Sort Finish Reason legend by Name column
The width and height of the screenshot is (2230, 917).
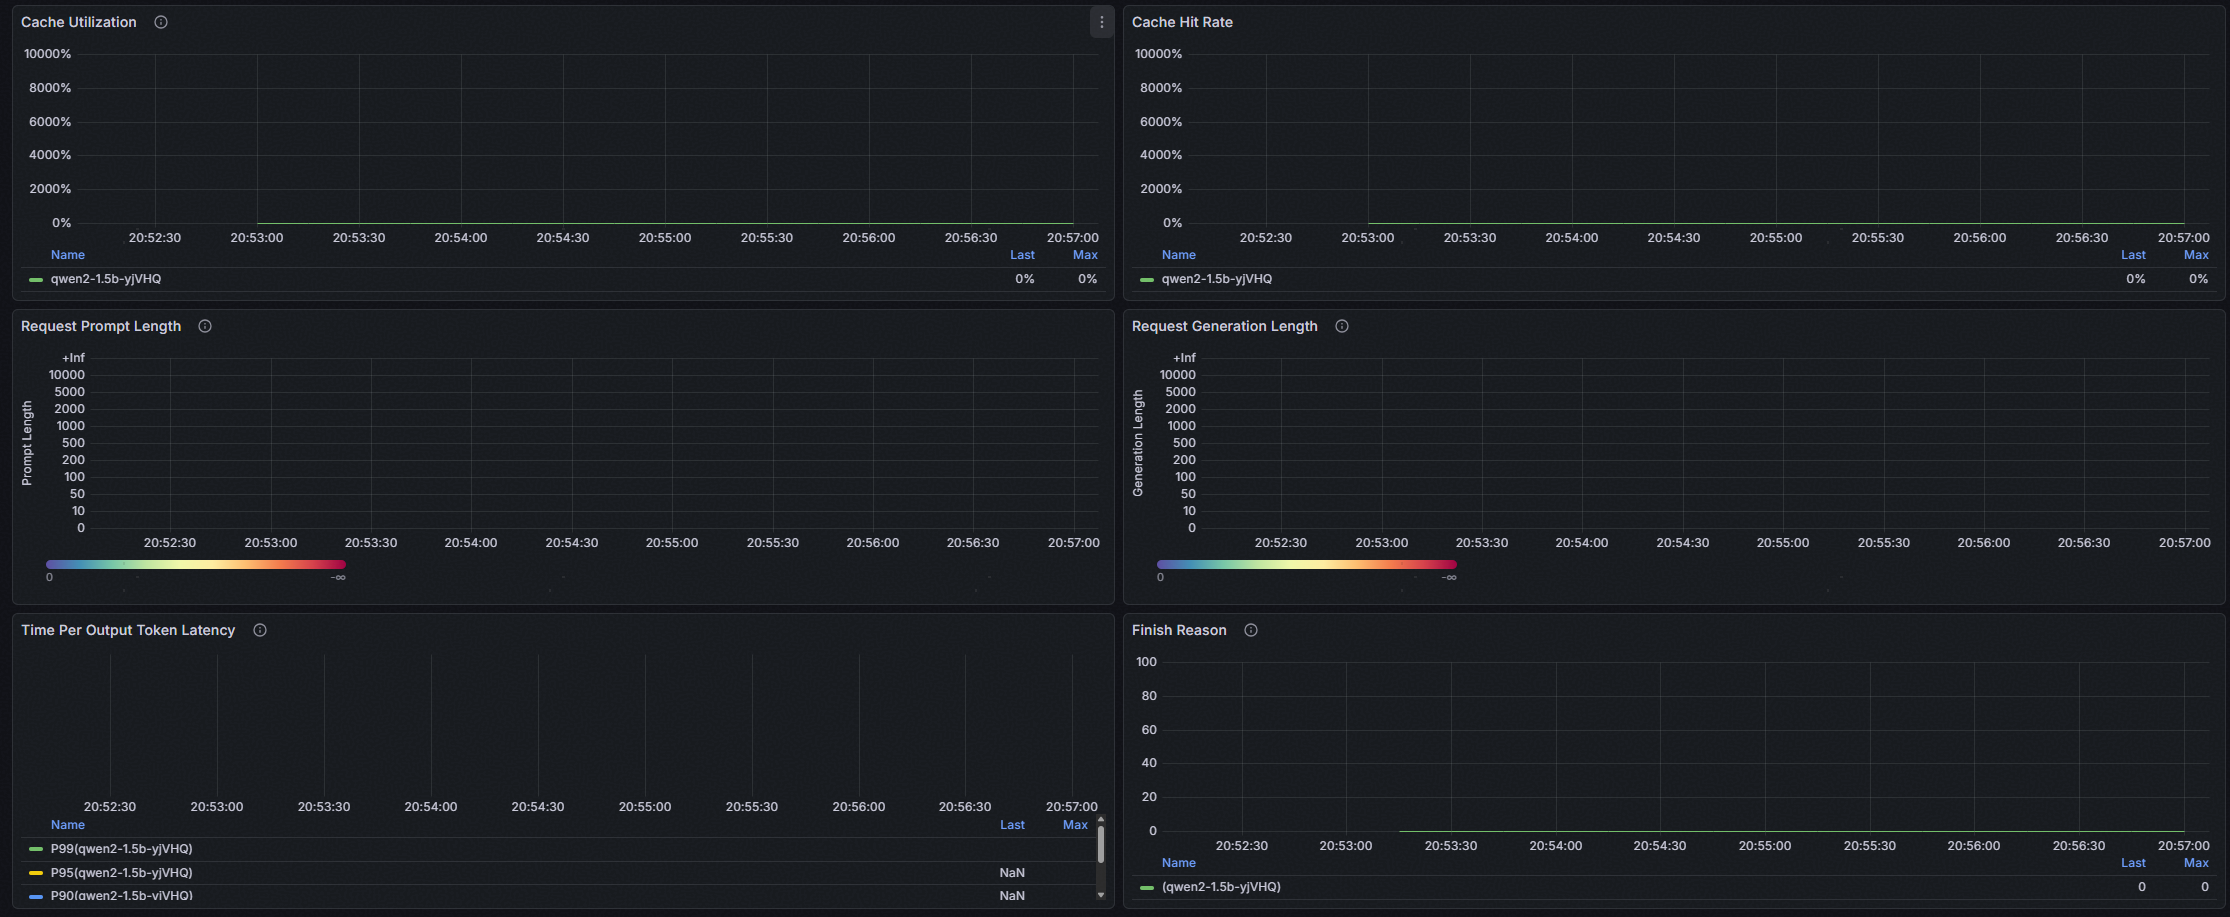(1178, 863)
